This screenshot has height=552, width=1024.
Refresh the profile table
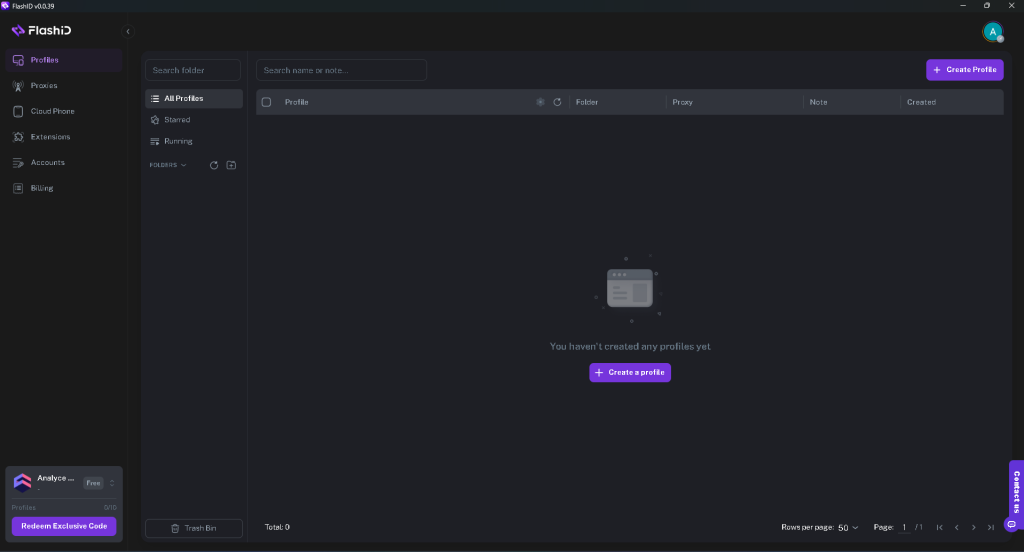tap(557, 102)
